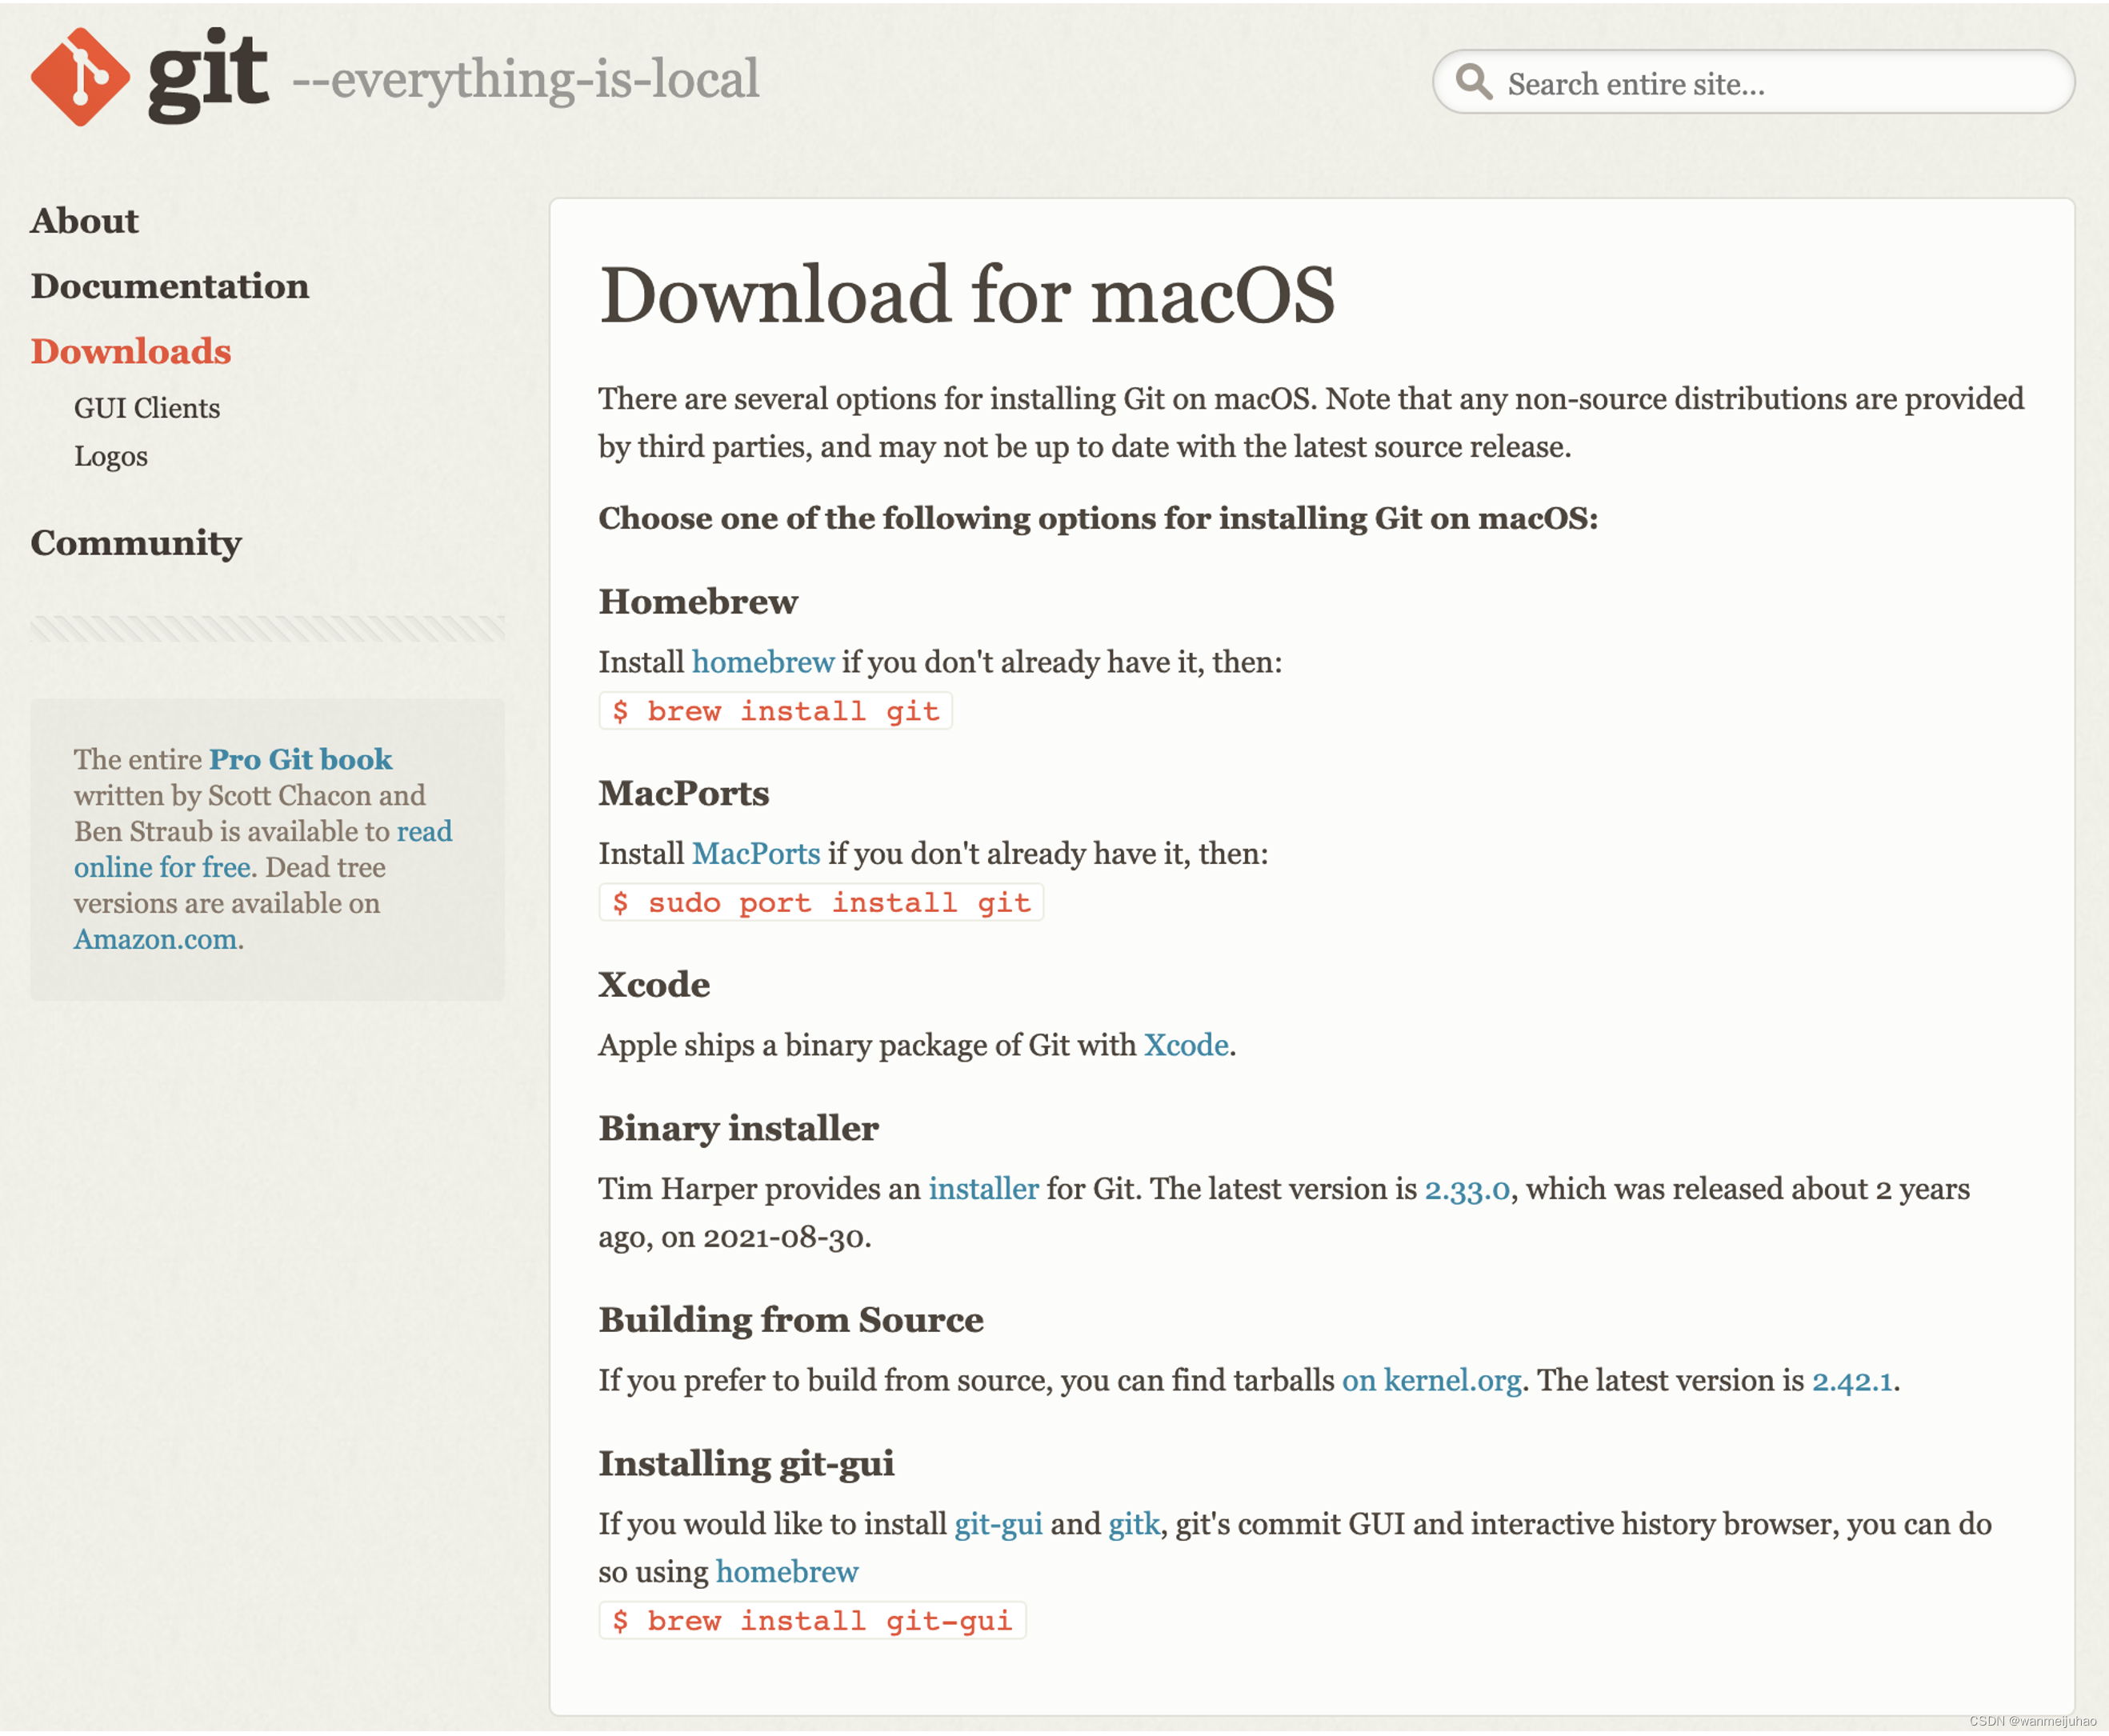The width and height of the screenshot is (2109, 1736).
Task: Open the Xcode link
Action: [x=1186, y=1045]
